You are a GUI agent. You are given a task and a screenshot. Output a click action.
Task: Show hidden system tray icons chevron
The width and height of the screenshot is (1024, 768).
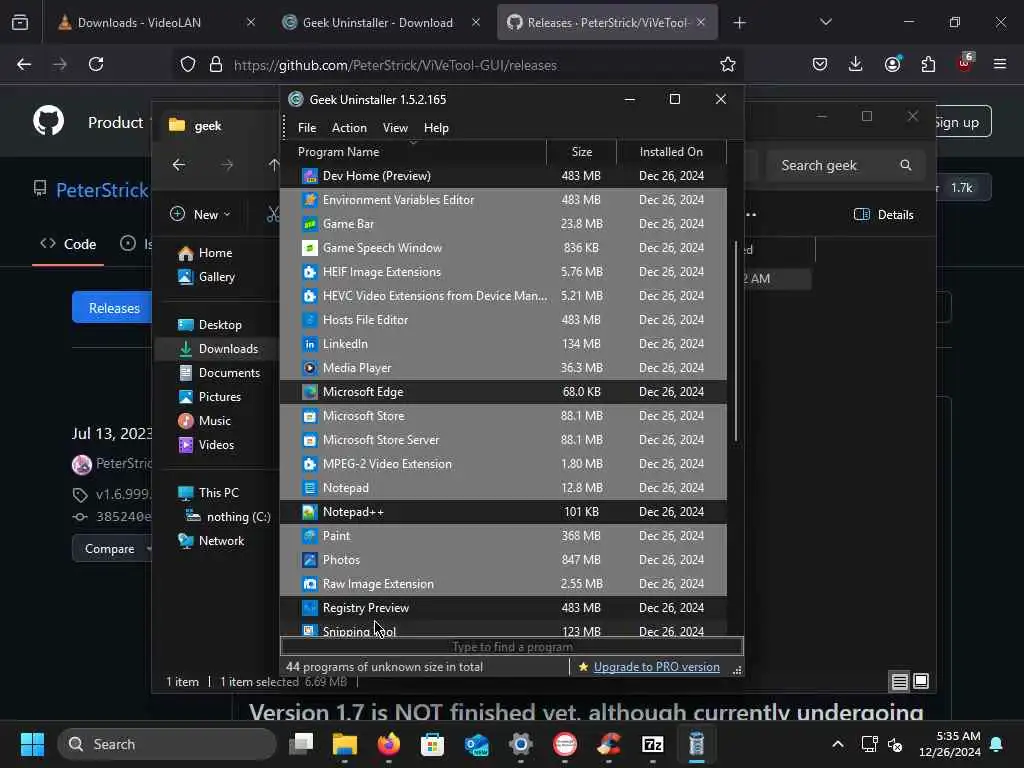tap(837, 744)
